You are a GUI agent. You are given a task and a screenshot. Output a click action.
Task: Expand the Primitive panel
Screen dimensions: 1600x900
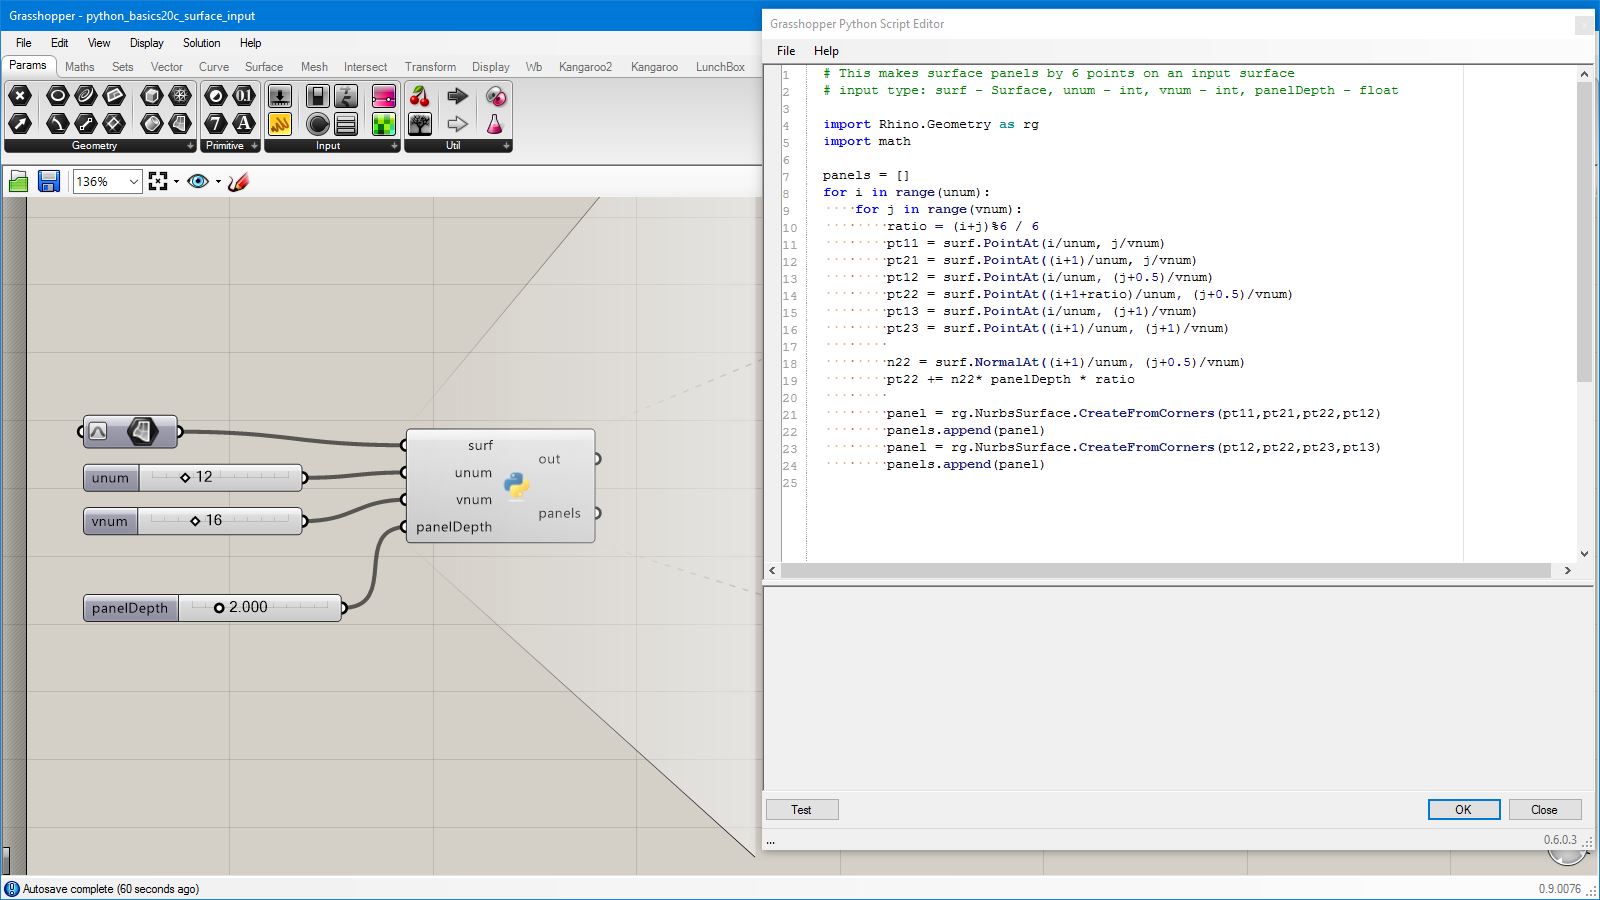(x=254, y=146)
